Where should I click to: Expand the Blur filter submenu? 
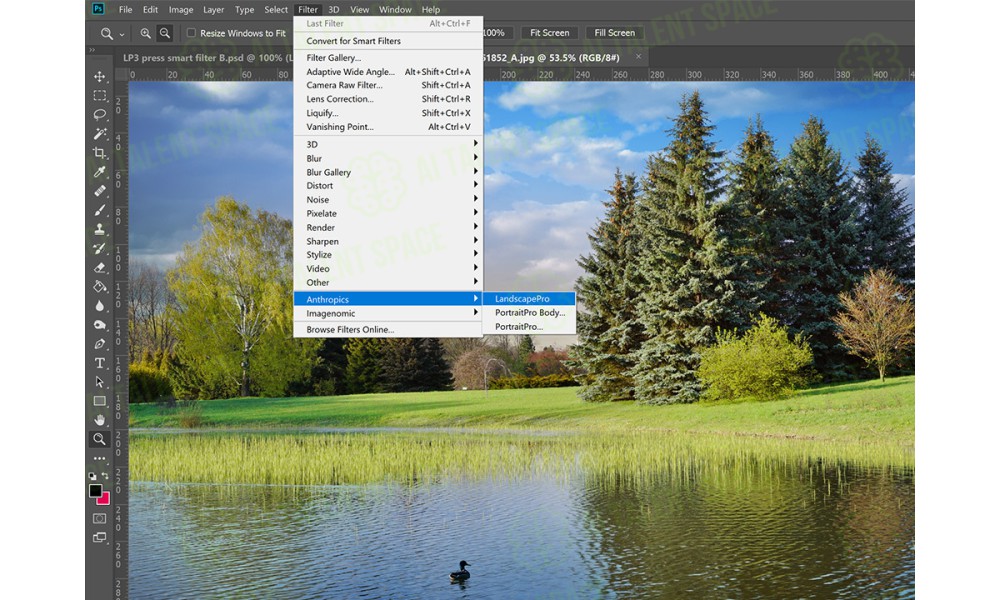(x=388, y=158)
